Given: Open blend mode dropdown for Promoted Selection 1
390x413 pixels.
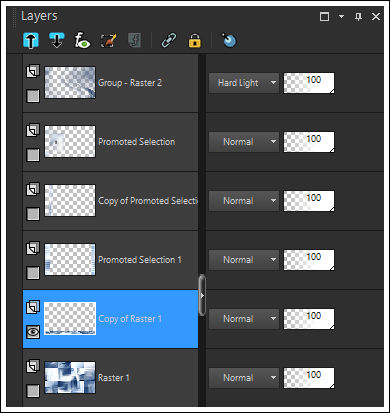Looking at the screenshot, I should click(244, 260).
